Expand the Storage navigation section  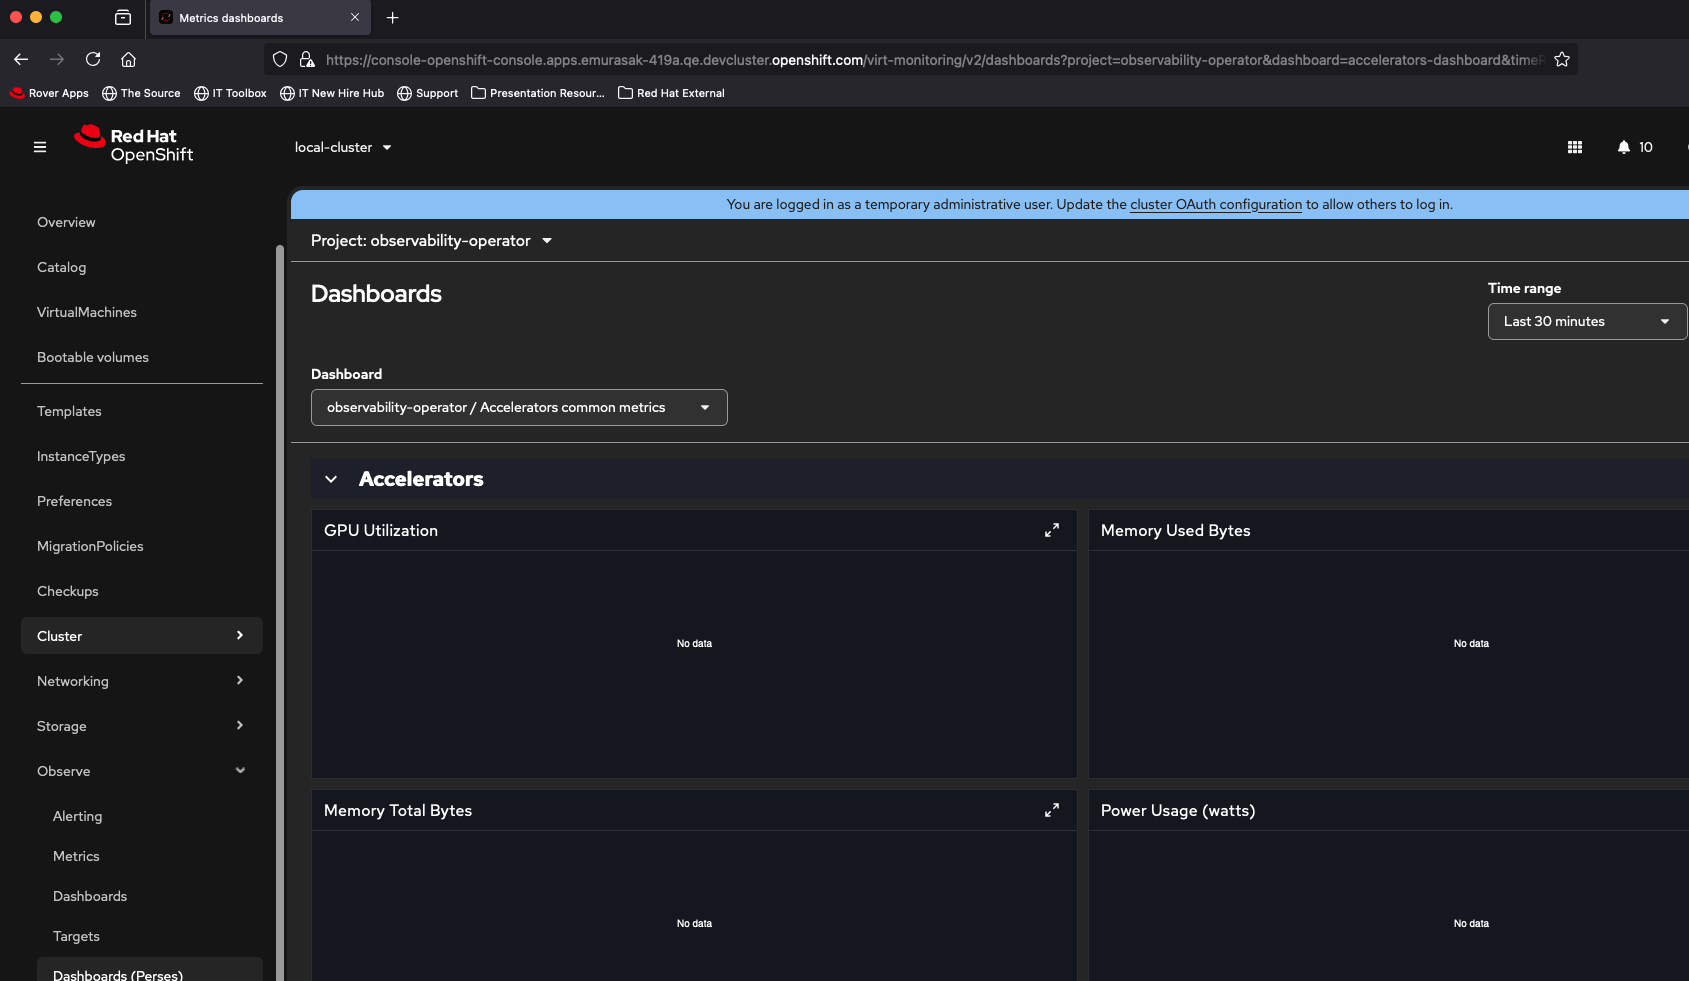point(142,726)
